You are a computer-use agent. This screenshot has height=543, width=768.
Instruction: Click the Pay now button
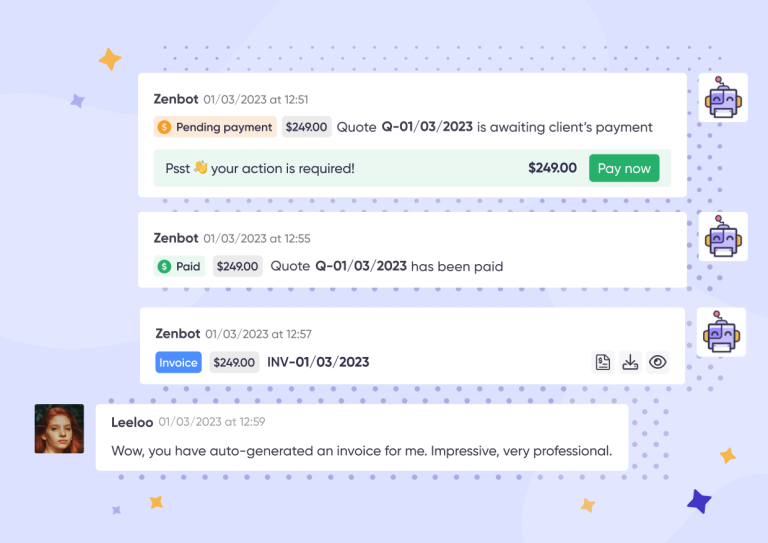pyautogui.click(x=624, y=168)
